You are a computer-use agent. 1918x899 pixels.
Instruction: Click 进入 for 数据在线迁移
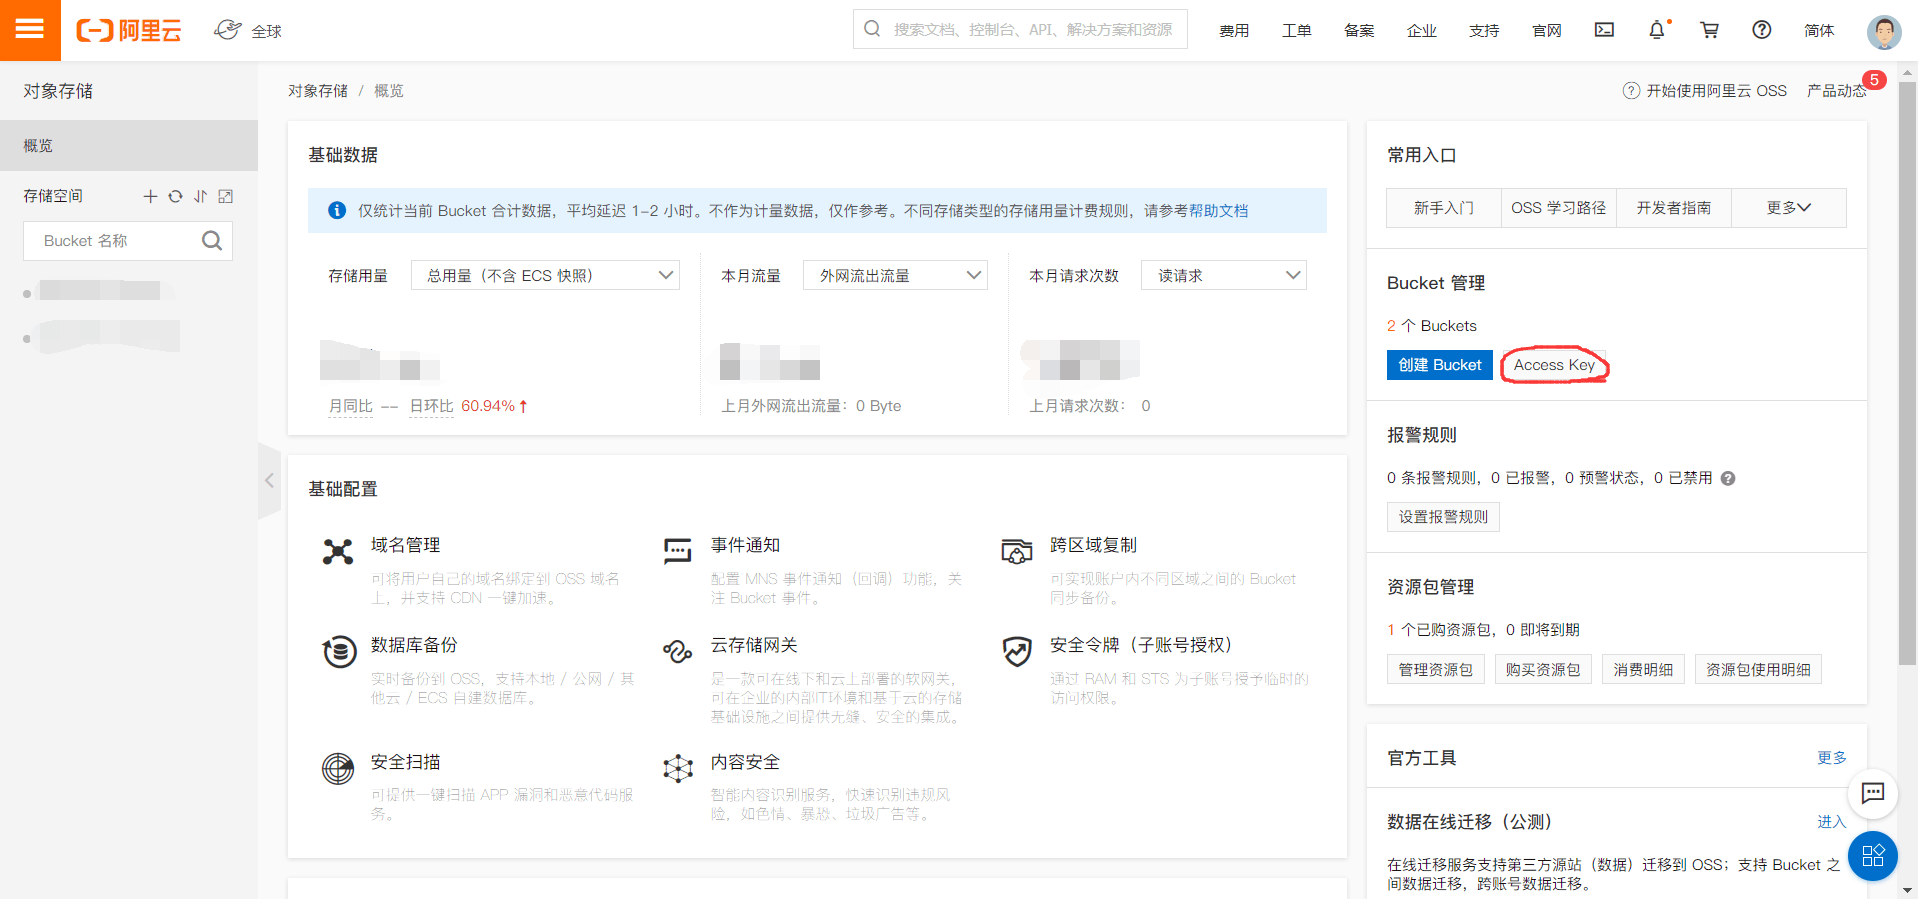1832,822
